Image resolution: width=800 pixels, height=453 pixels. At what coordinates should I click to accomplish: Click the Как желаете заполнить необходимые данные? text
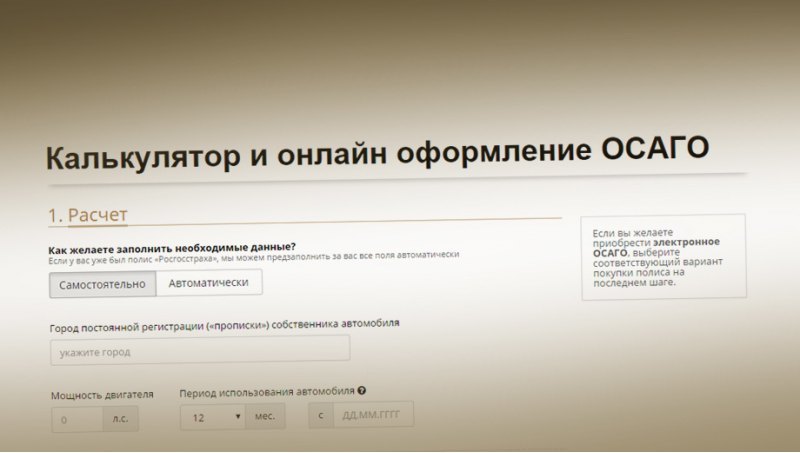pos(172,248)
